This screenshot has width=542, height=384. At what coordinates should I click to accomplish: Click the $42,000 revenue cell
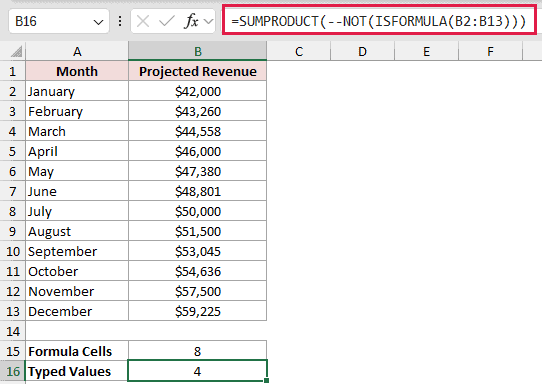pos(197,91)
